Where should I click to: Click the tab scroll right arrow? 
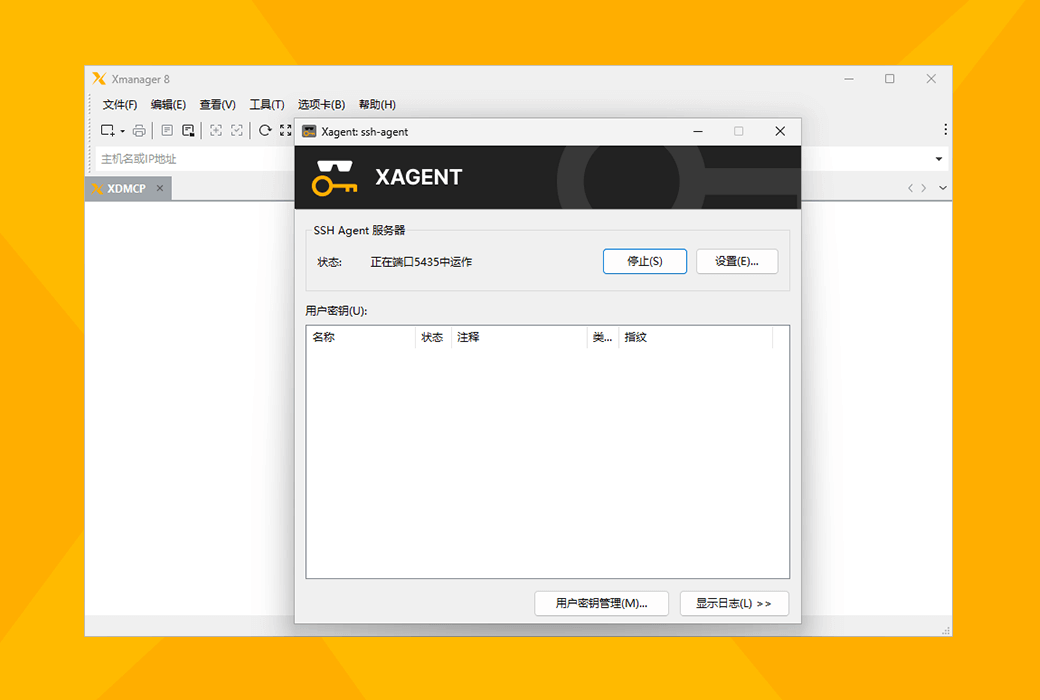click(x=923, y=188)
